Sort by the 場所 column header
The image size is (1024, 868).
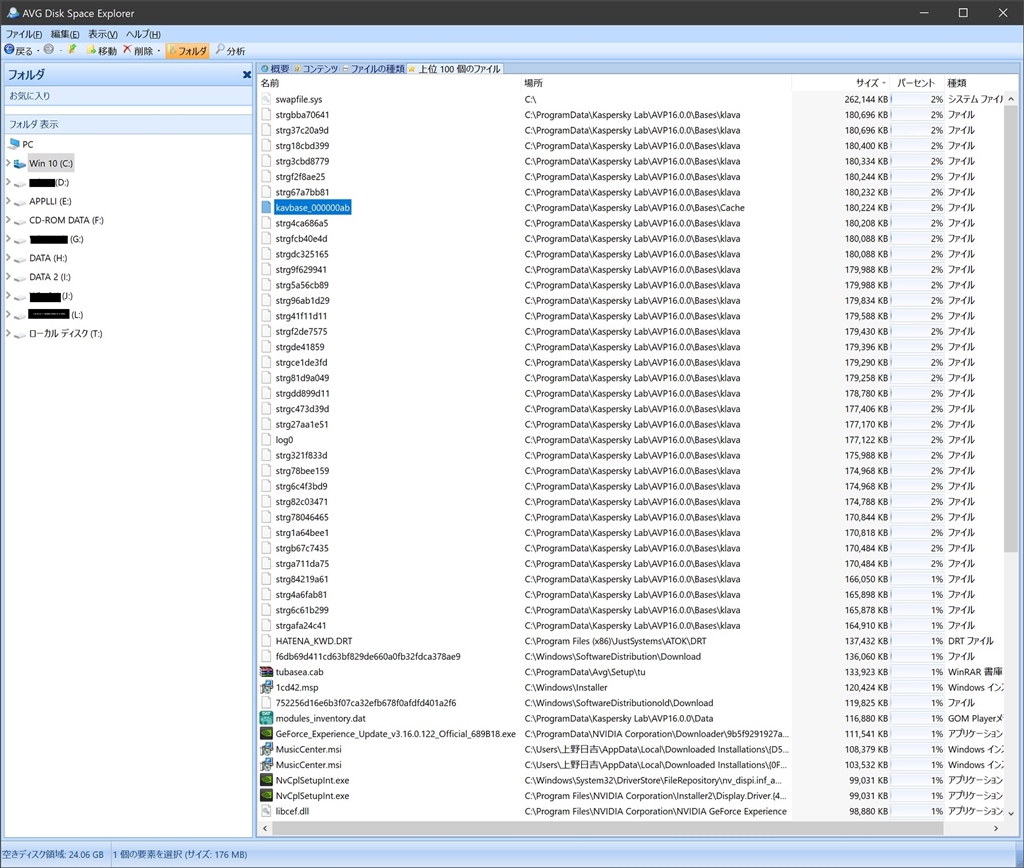pyautogui.click(x=656, y=83)
